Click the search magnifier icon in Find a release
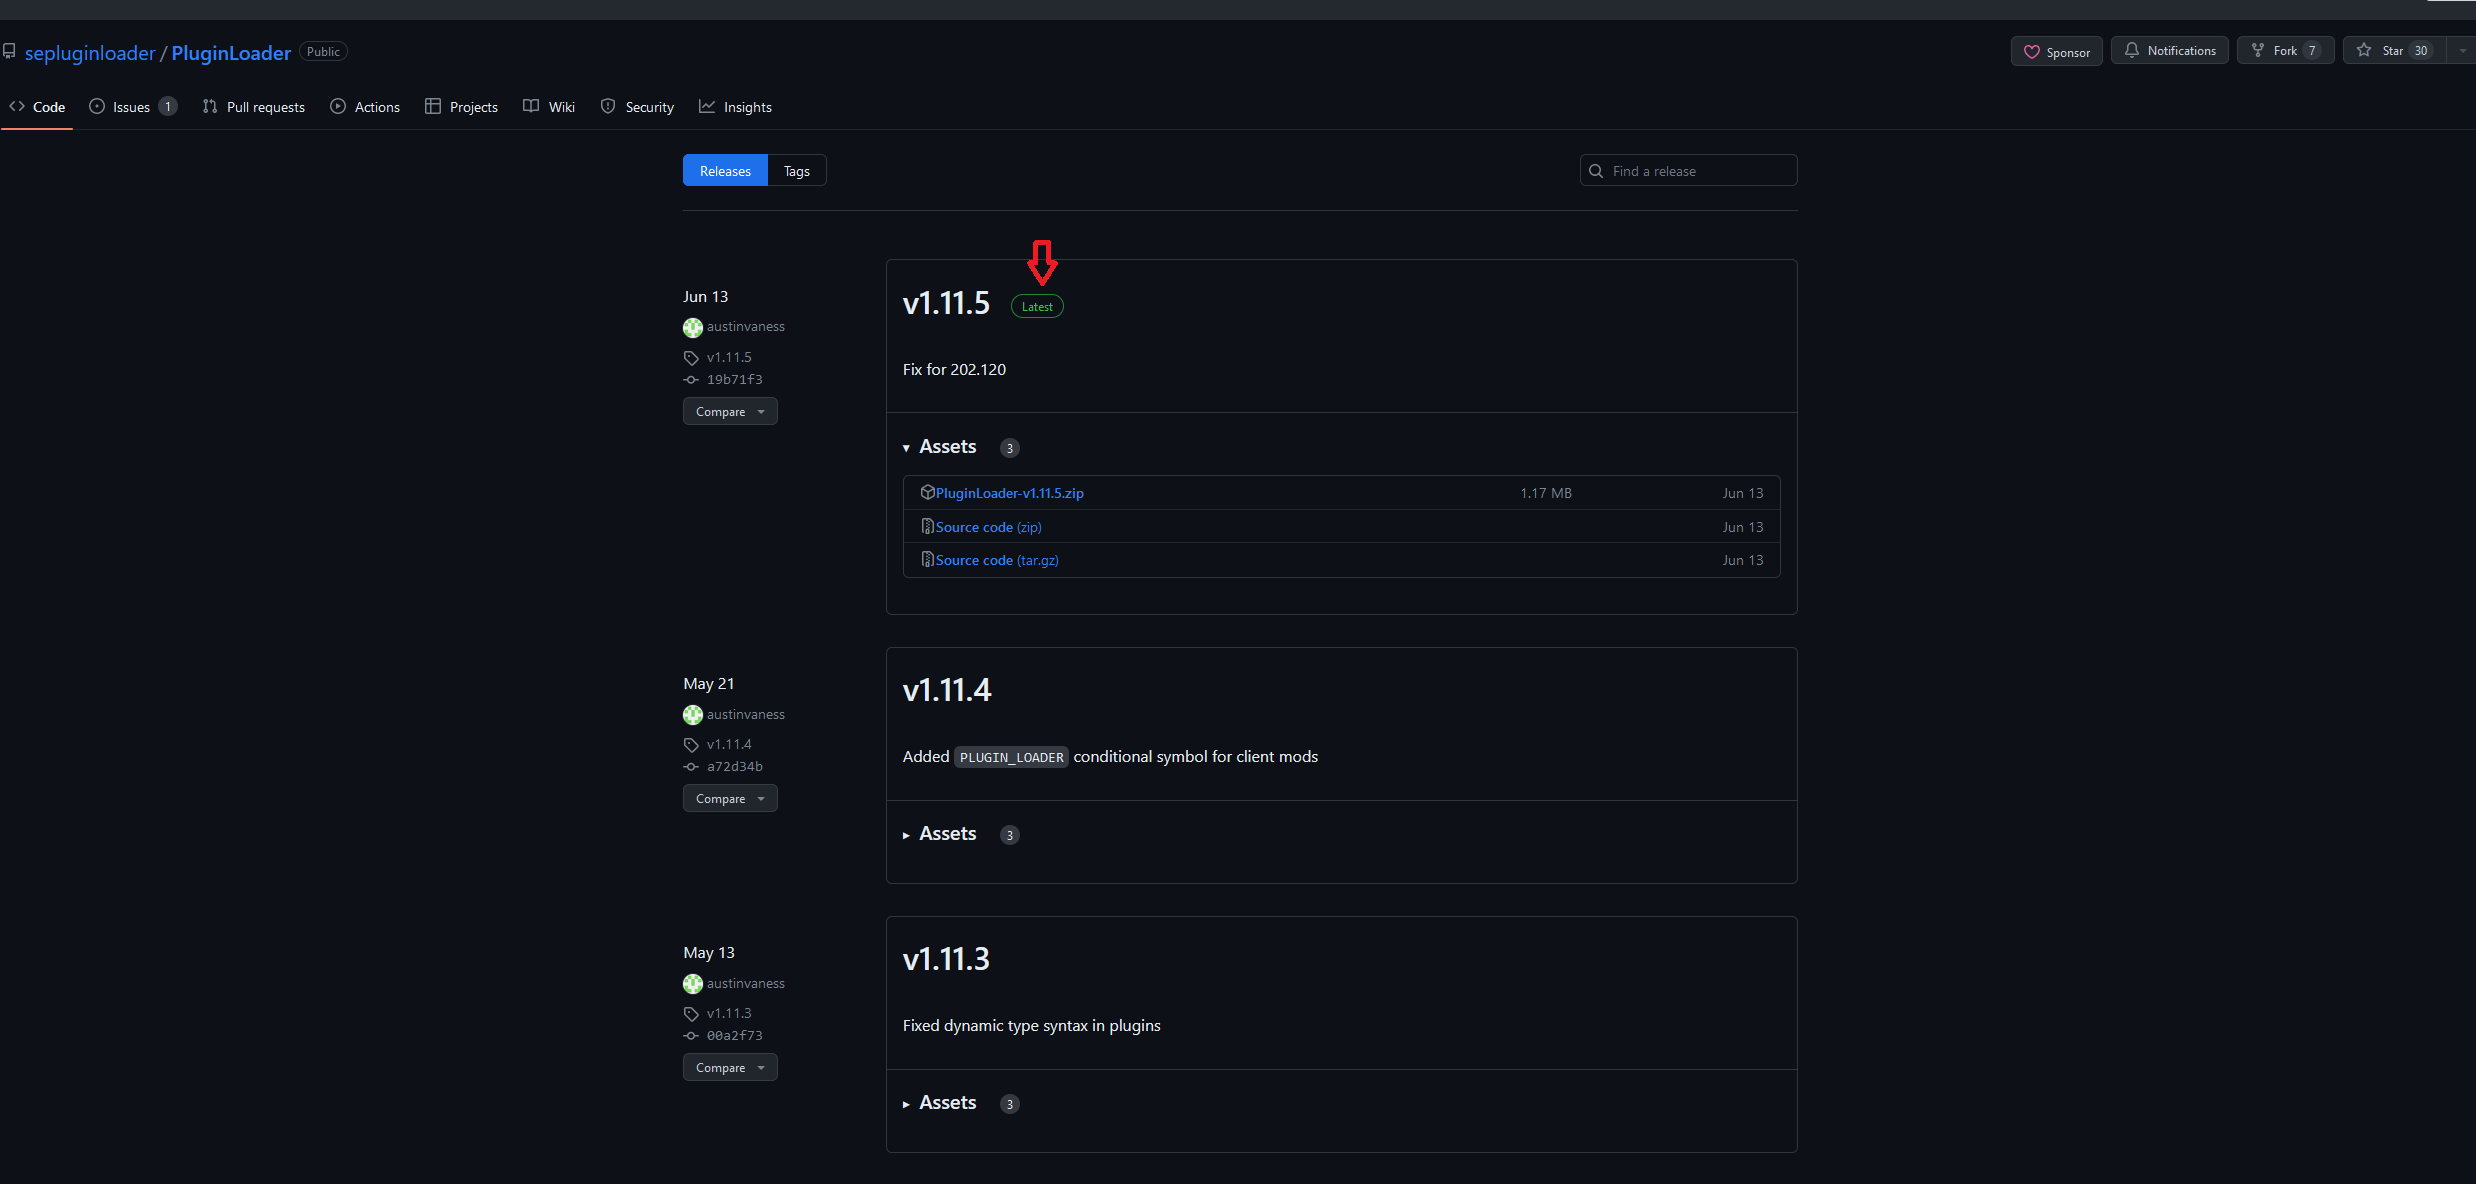 pos(1596,171)
